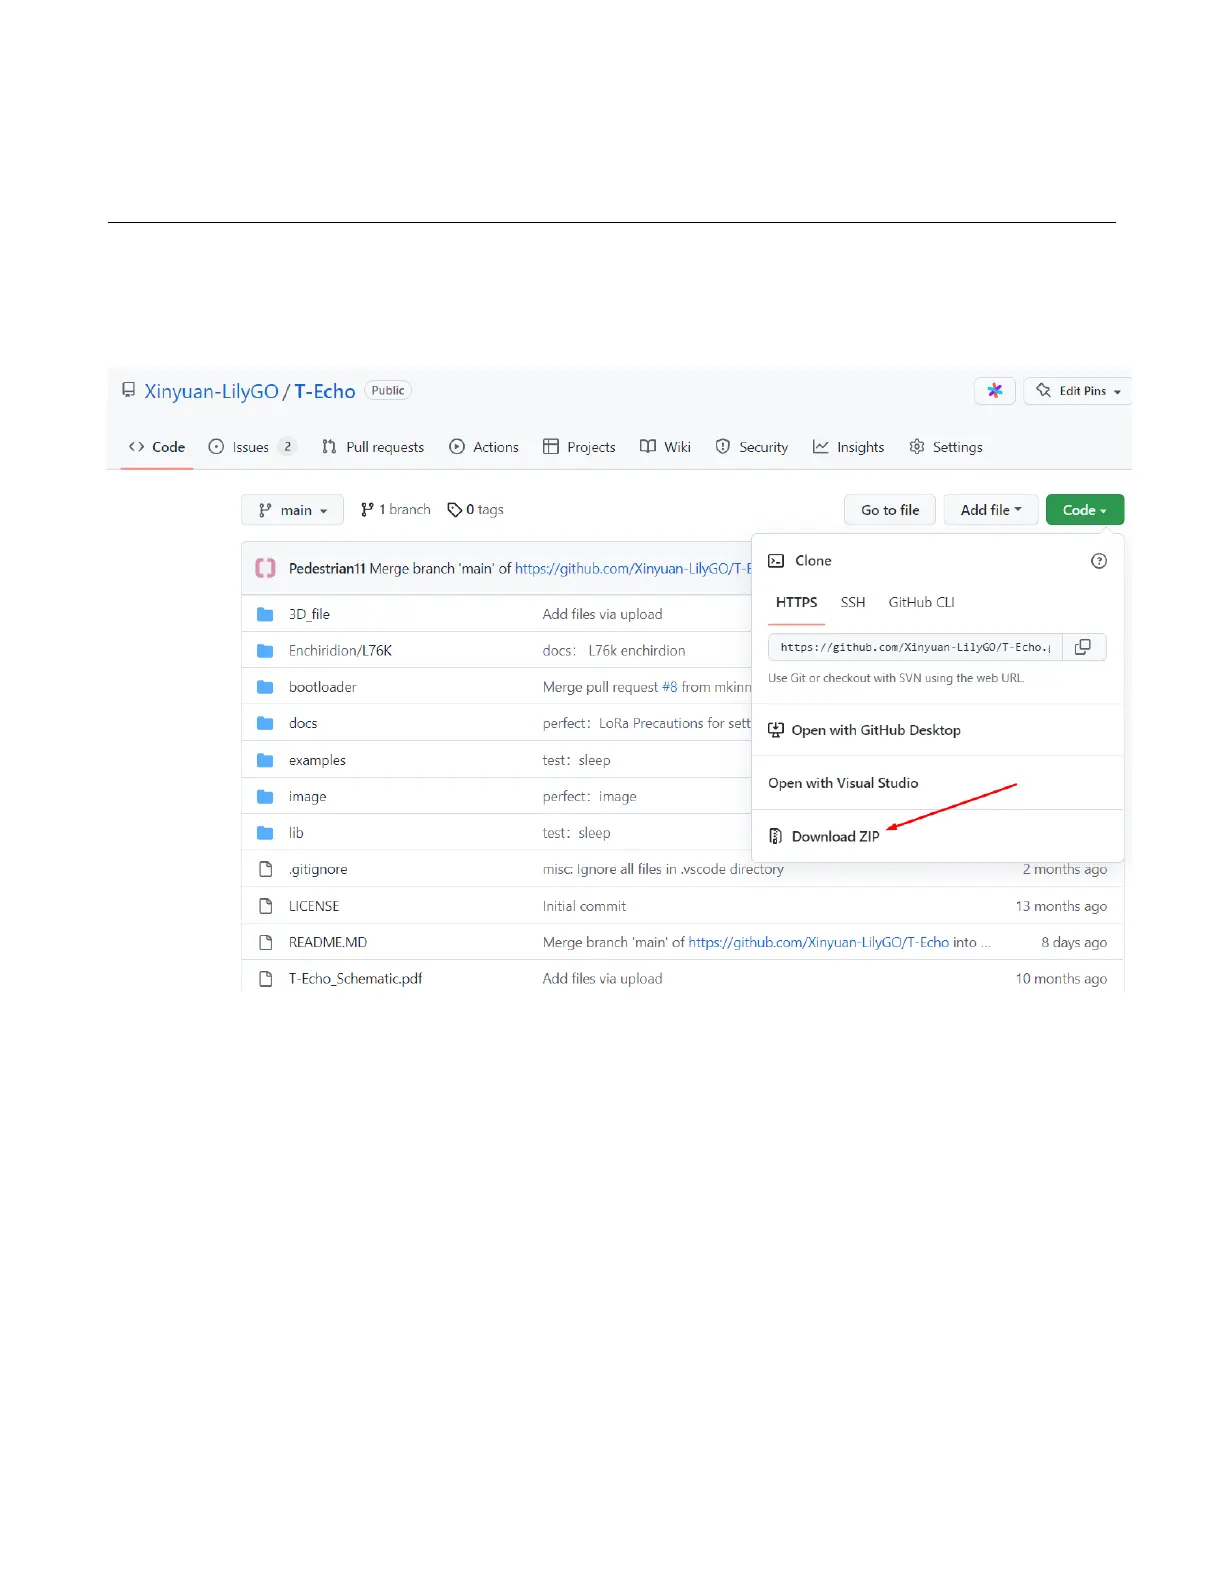Expand the Add file dropdown

click(x=990, y=510)
